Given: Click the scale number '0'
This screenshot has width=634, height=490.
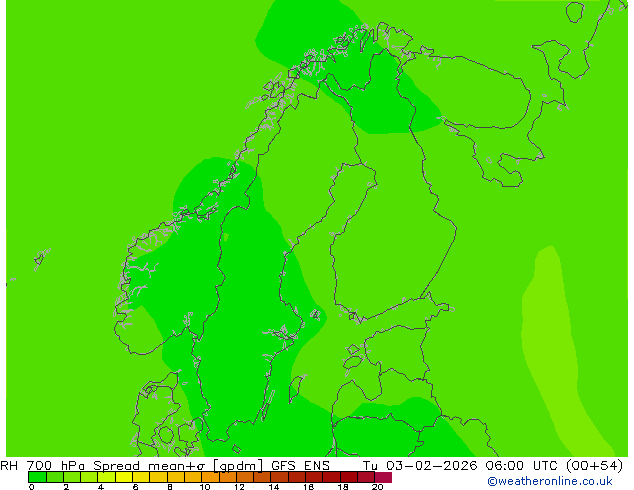Looking at the screenshot, I should click(x=32, y=487).
